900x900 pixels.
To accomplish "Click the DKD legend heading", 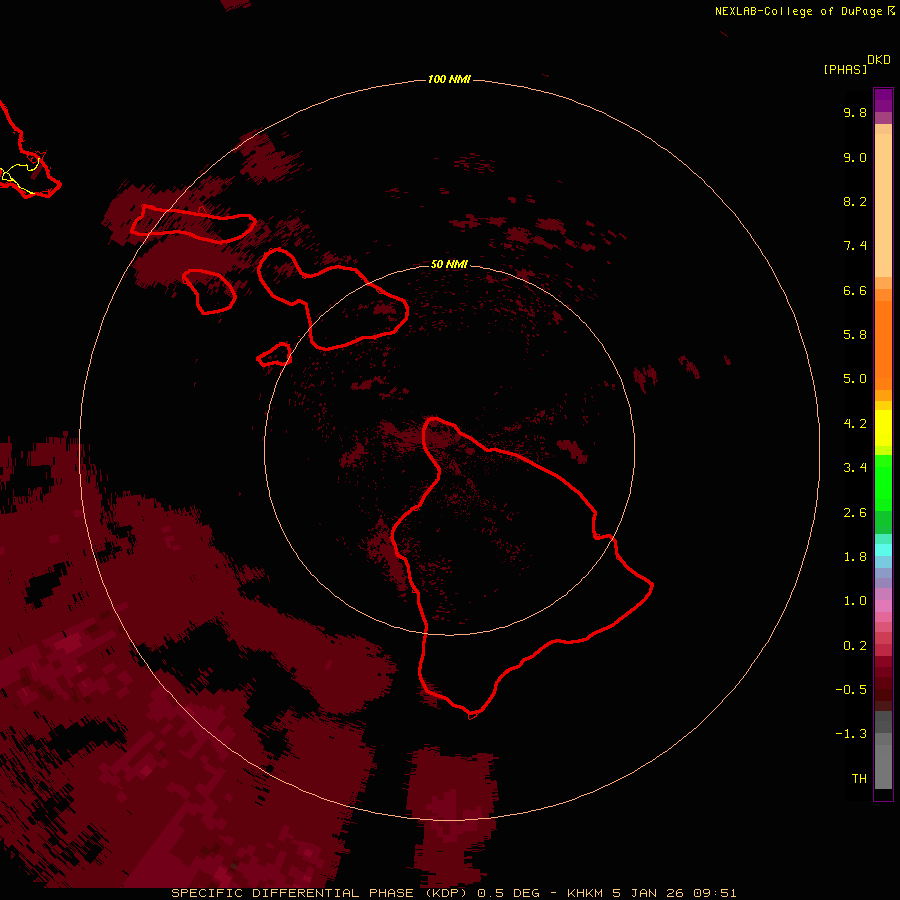I will (x=878, y=60).
